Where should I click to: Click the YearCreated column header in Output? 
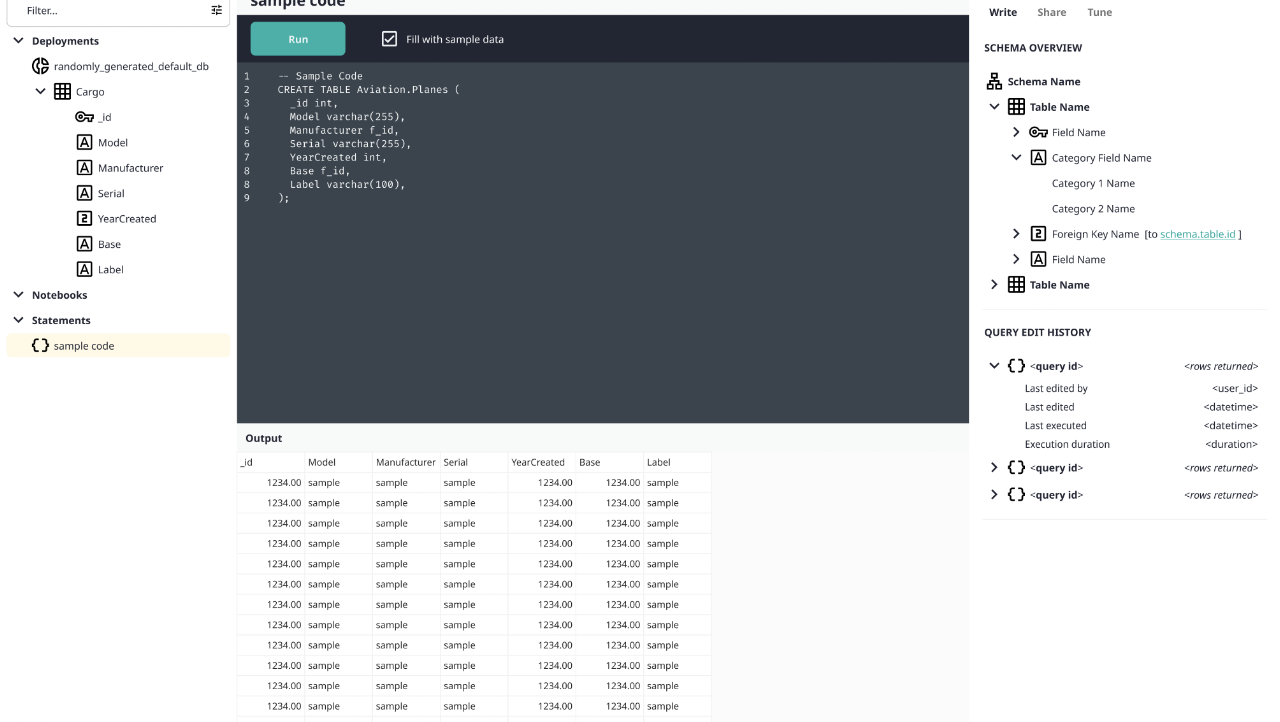coord(541,462)
